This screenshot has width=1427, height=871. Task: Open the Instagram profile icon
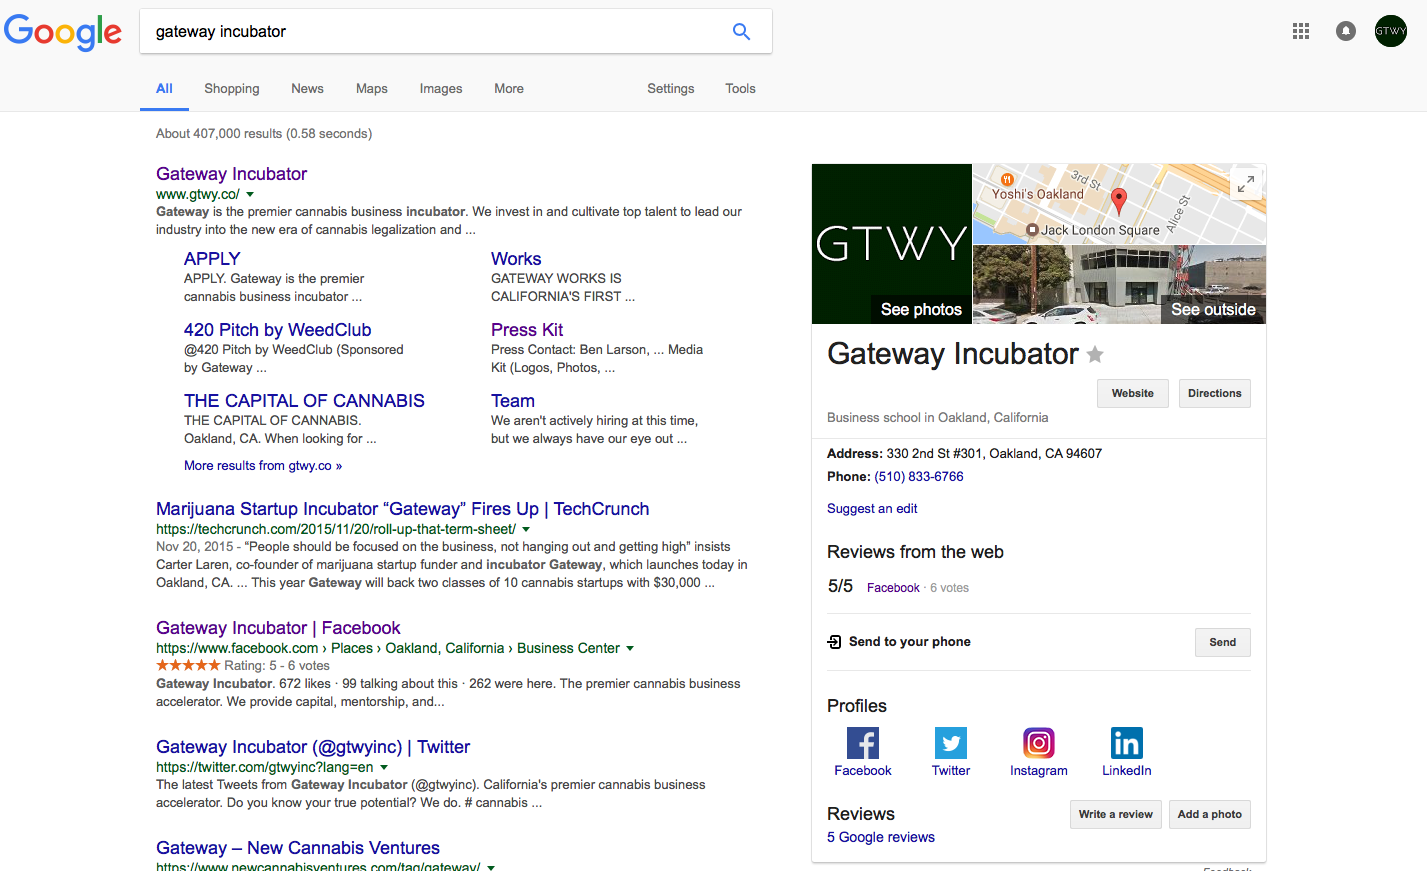1039,743
